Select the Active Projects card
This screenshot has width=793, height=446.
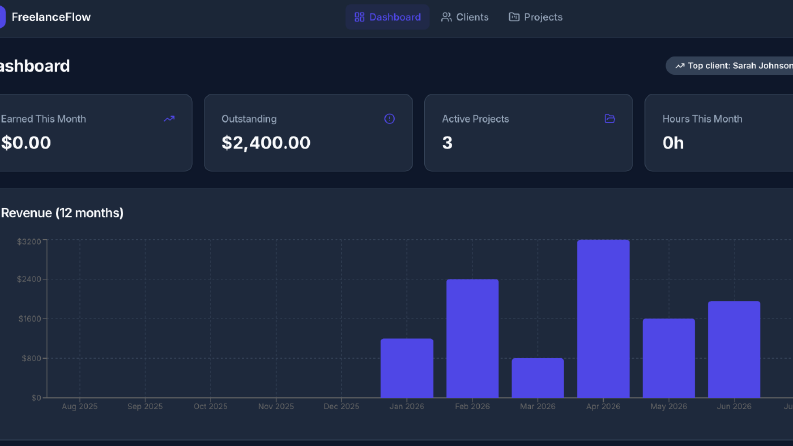click(x=528, y=133)
